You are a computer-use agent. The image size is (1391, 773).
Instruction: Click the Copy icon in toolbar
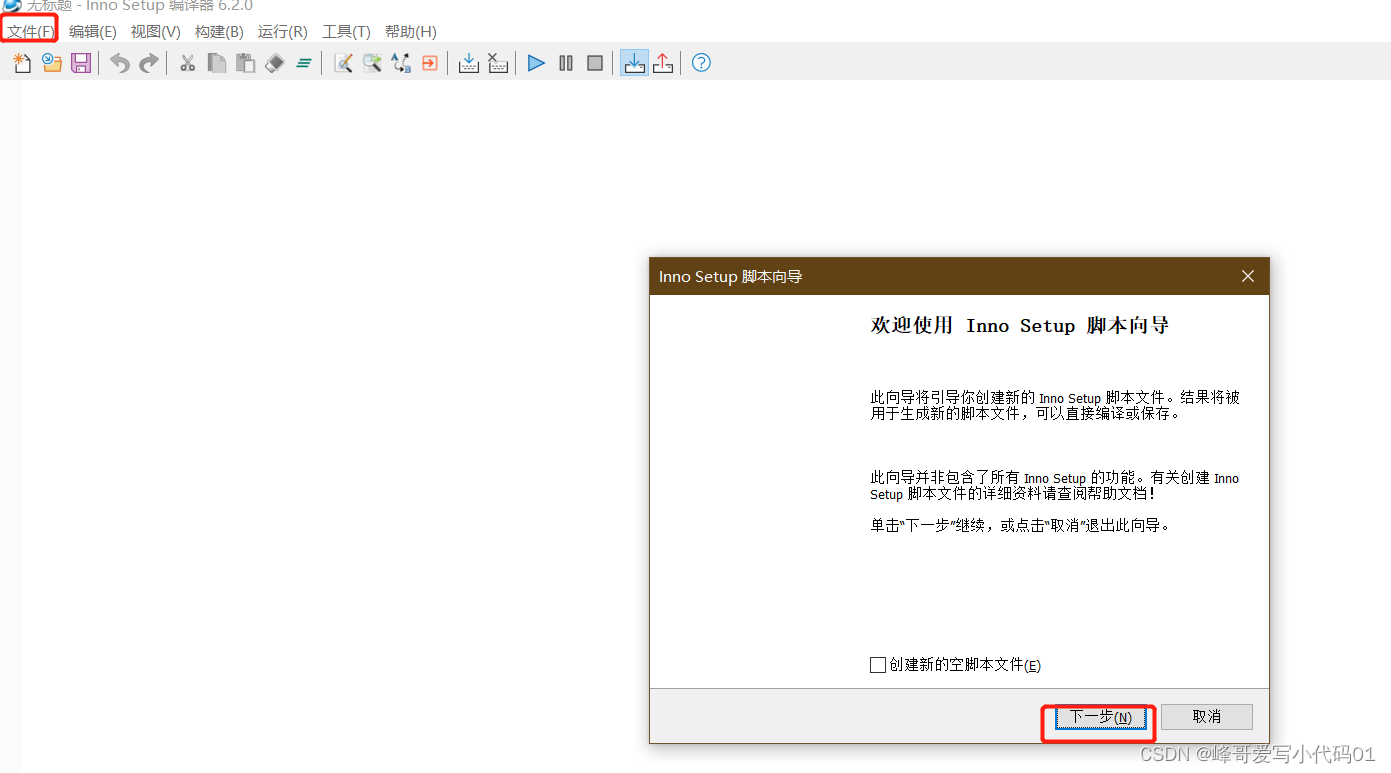[x=216, y=63]
